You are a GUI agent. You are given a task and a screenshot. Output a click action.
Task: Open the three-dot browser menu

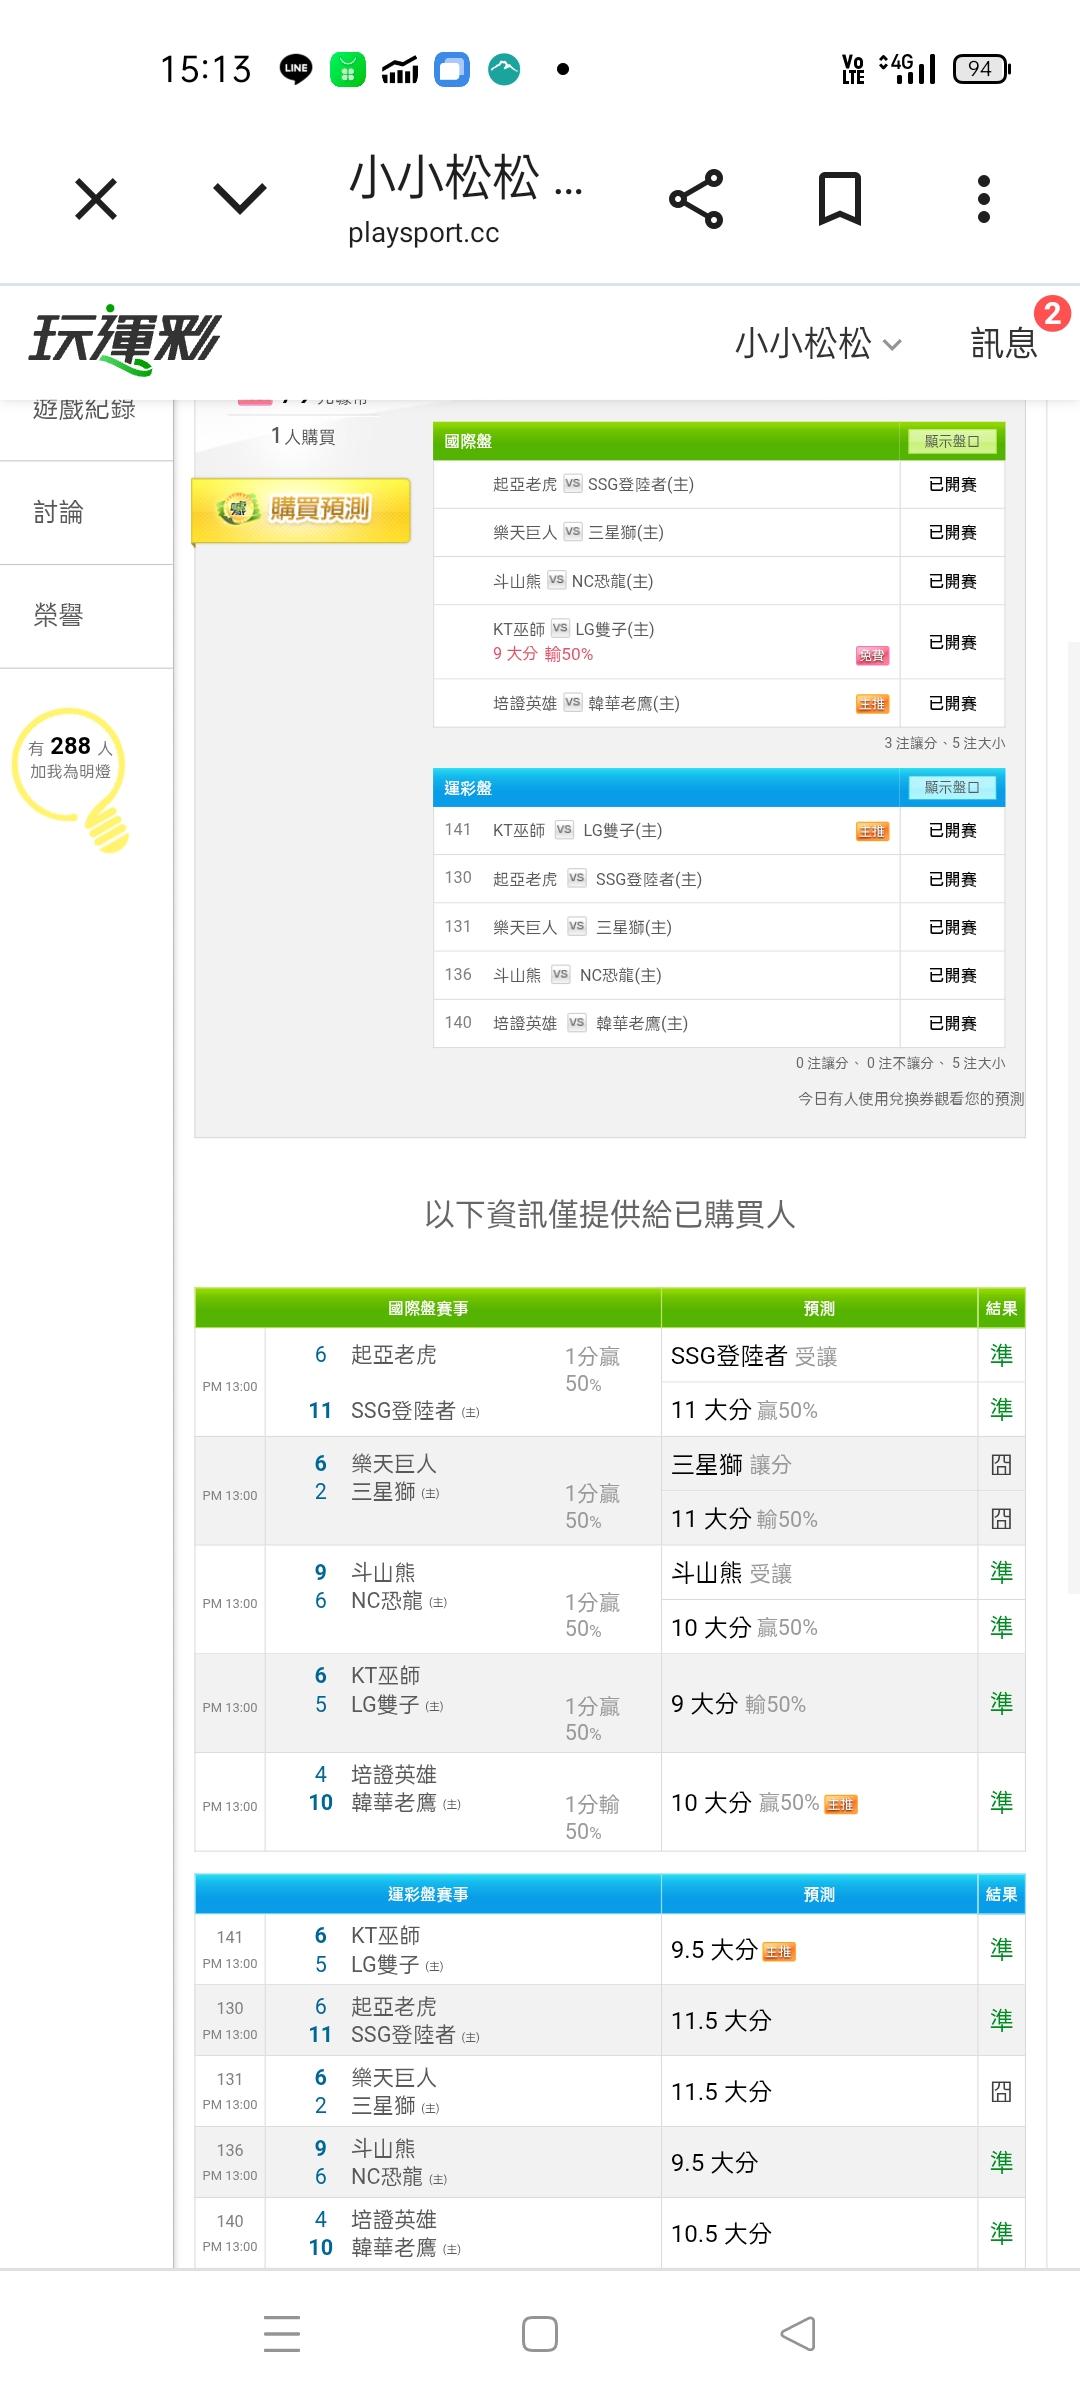click(x=983, y=199)
